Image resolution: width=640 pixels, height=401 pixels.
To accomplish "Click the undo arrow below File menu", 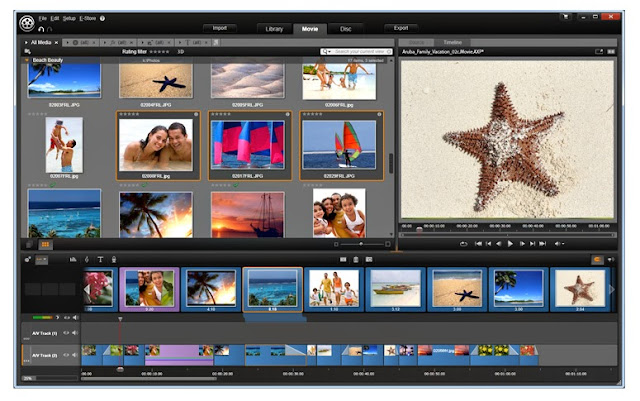I will (41, 29).
